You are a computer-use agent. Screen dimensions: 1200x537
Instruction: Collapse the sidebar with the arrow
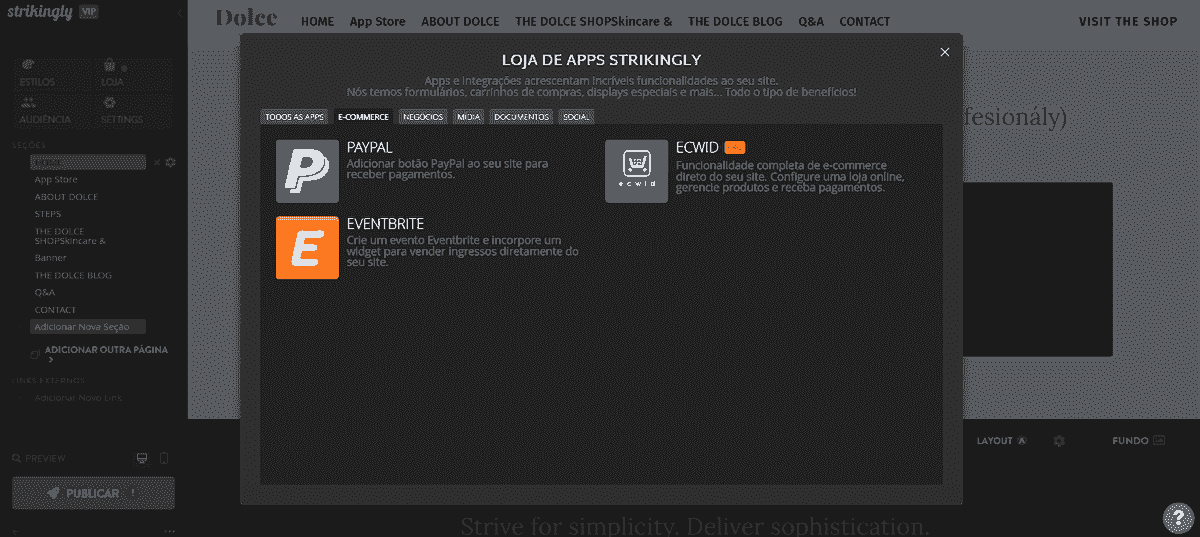pos(179,13)
